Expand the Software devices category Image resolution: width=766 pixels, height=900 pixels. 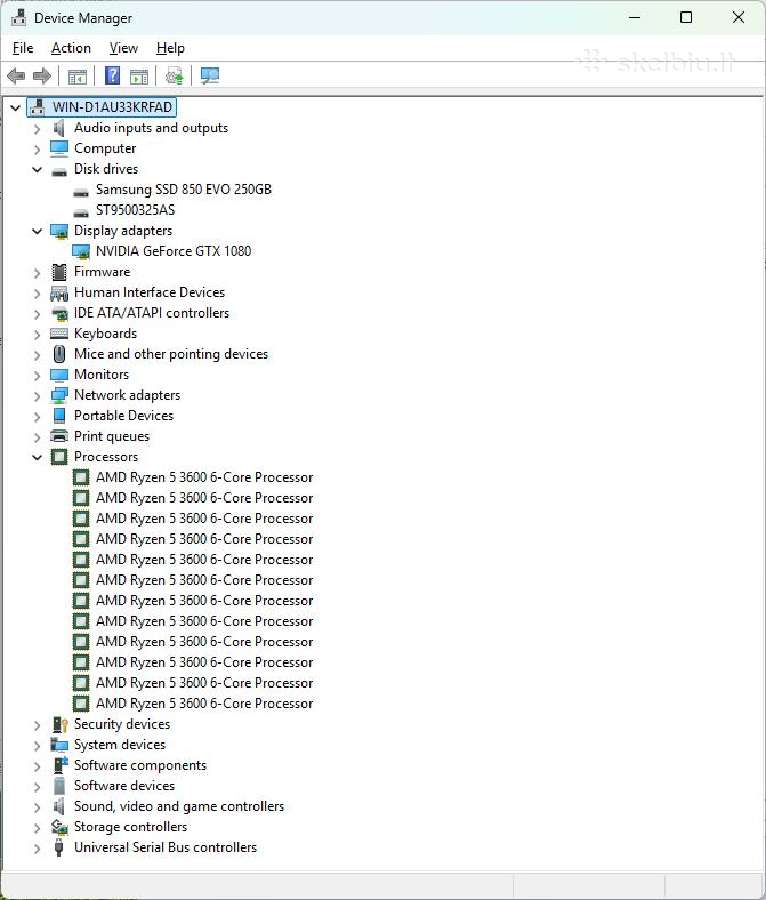point(37,786)
